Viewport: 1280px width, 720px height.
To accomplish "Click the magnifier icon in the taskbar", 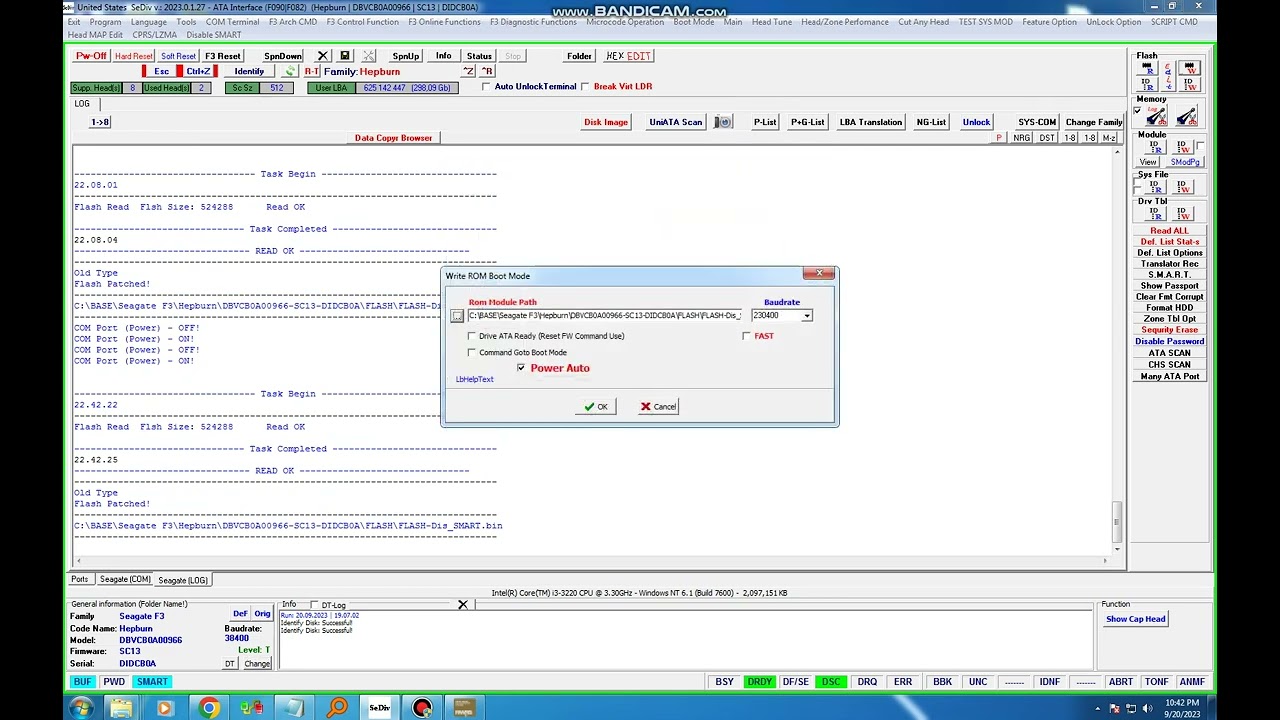I will click(337, 708).
